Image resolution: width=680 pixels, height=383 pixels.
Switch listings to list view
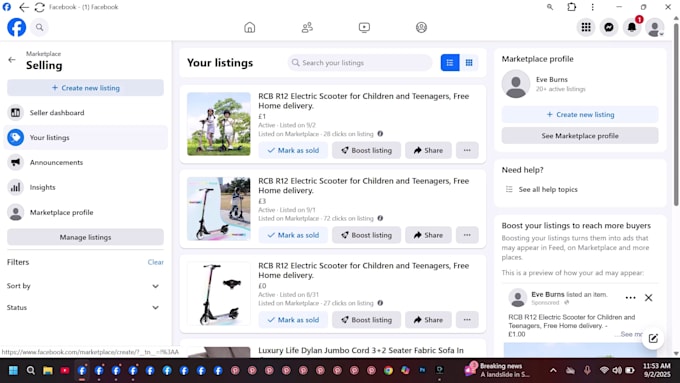click(x=450, y=63)
